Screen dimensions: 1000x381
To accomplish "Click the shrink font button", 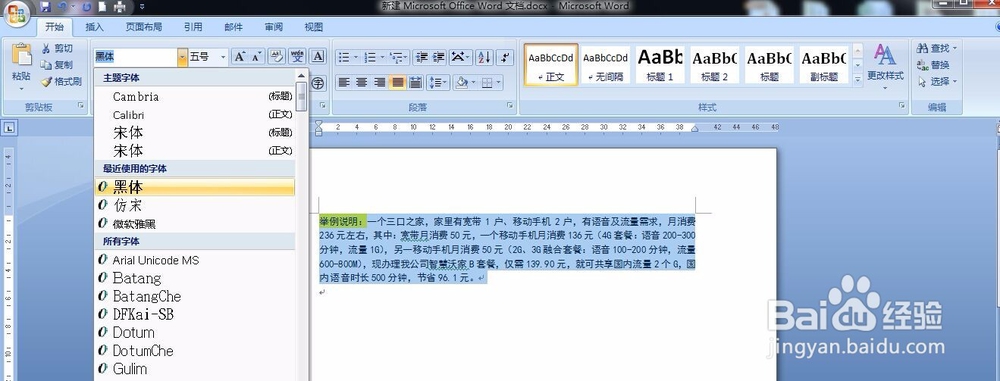I will [256, 57].
